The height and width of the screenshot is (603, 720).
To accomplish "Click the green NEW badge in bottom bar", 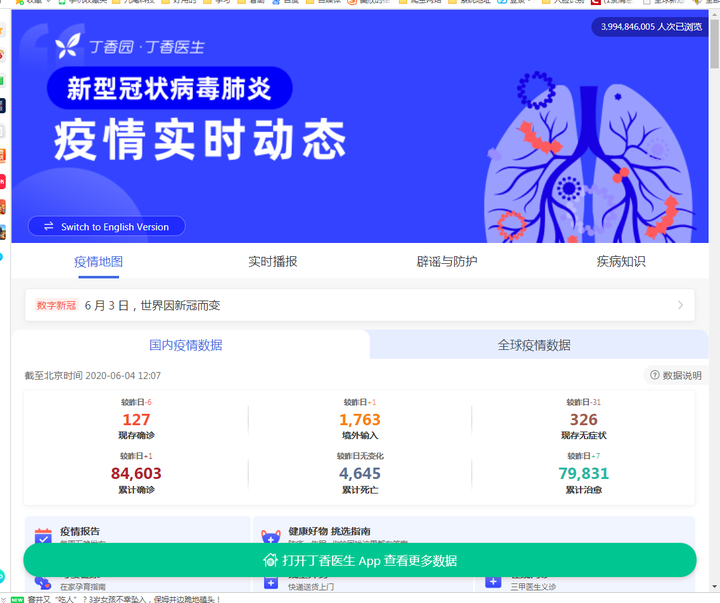I will [x=17, y=599].
